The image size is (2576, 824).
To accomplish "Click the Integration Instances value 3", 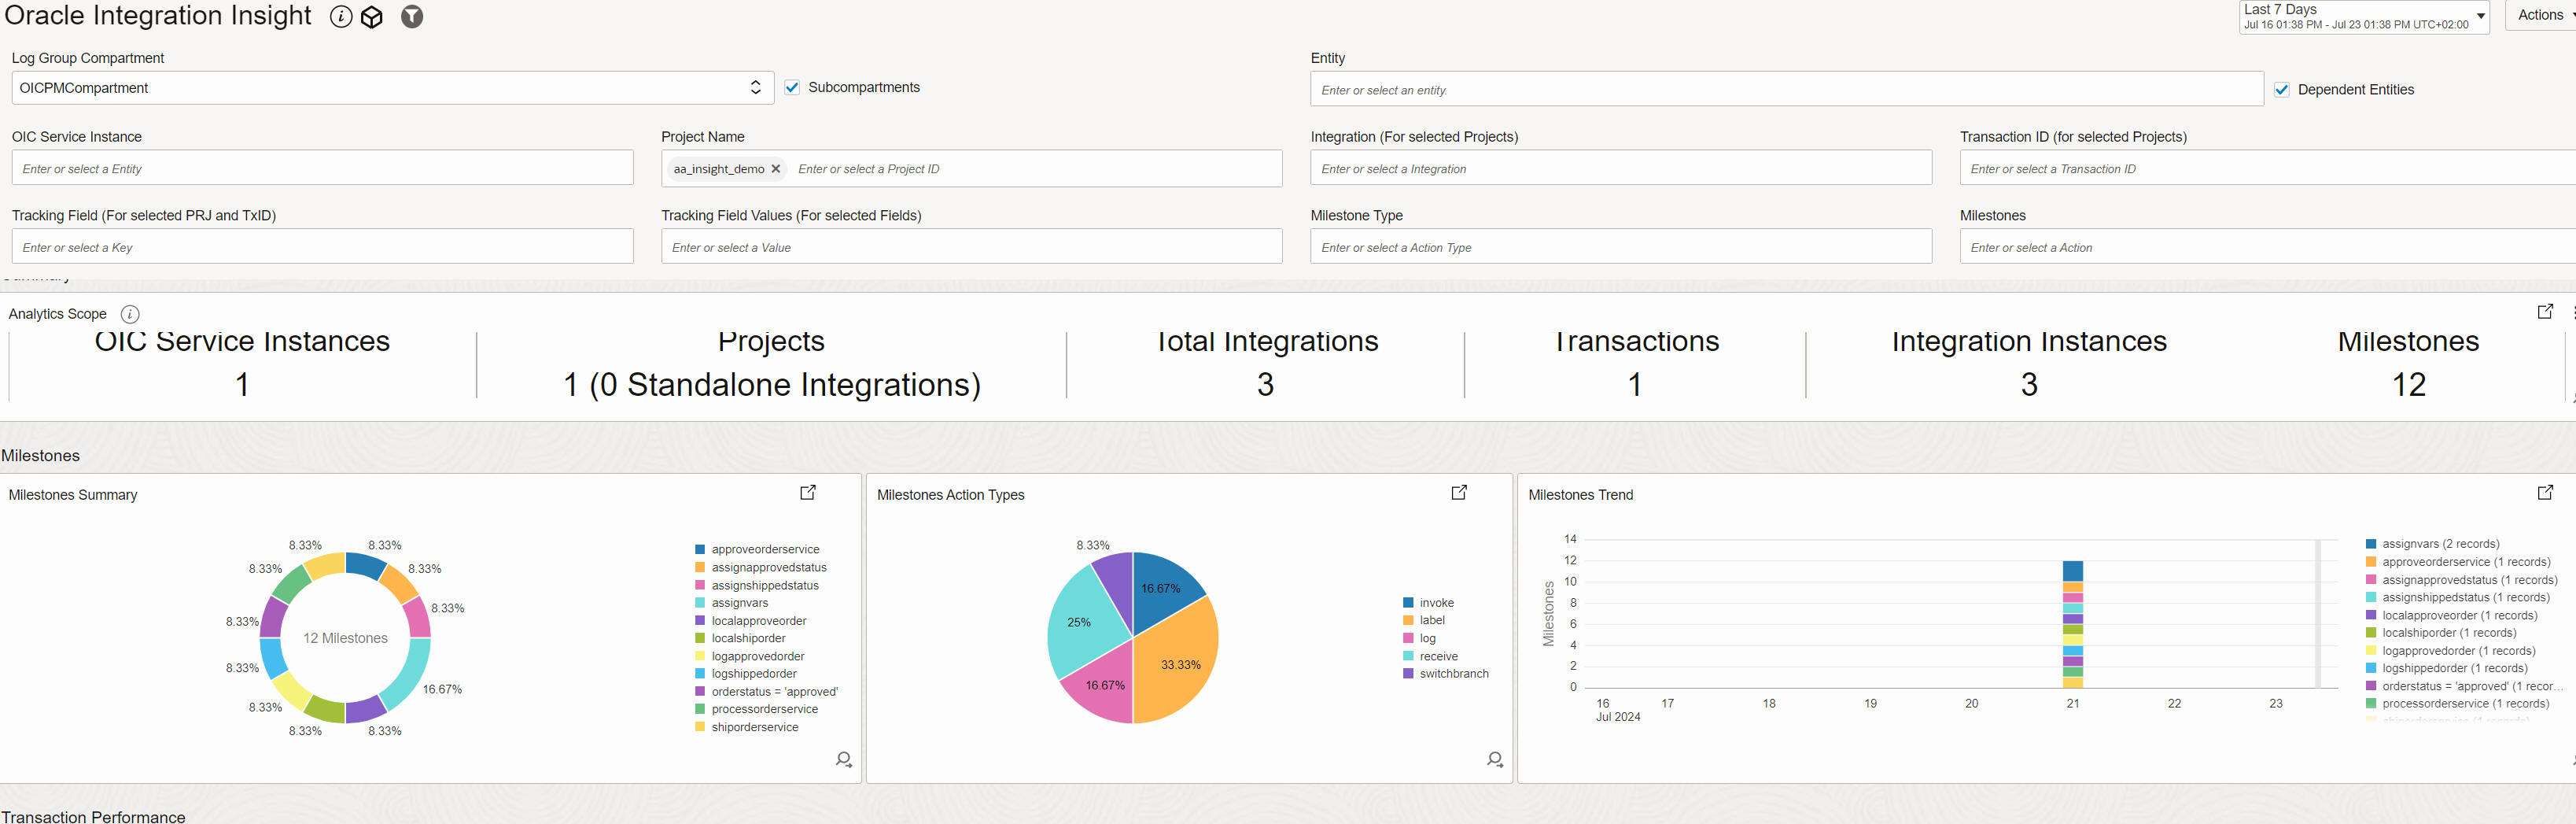I will (2028, 385).
